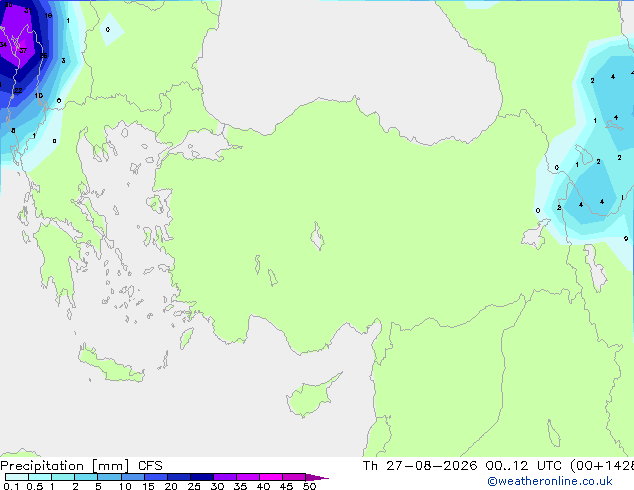This screenshot has width=634, height=490.
Task: Click the map value '37'
Action: [x=23, y=51]
